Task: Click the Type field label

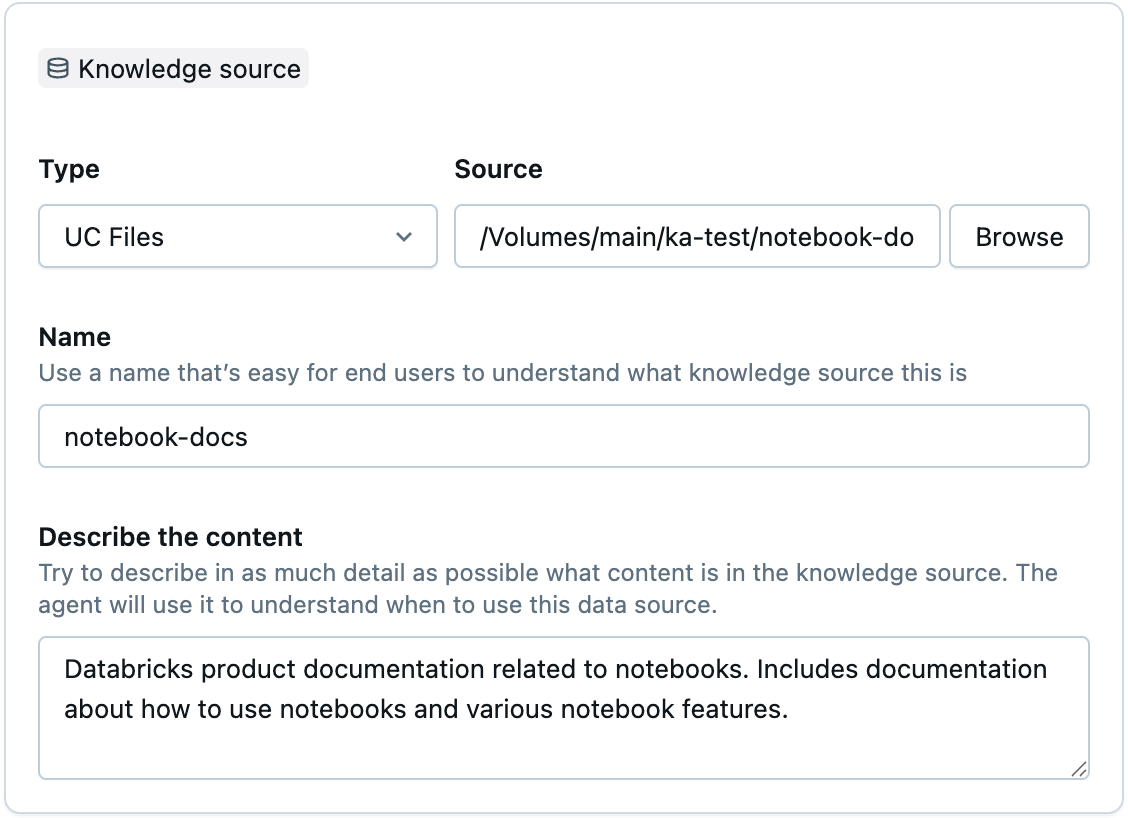Action: [69, 169]
